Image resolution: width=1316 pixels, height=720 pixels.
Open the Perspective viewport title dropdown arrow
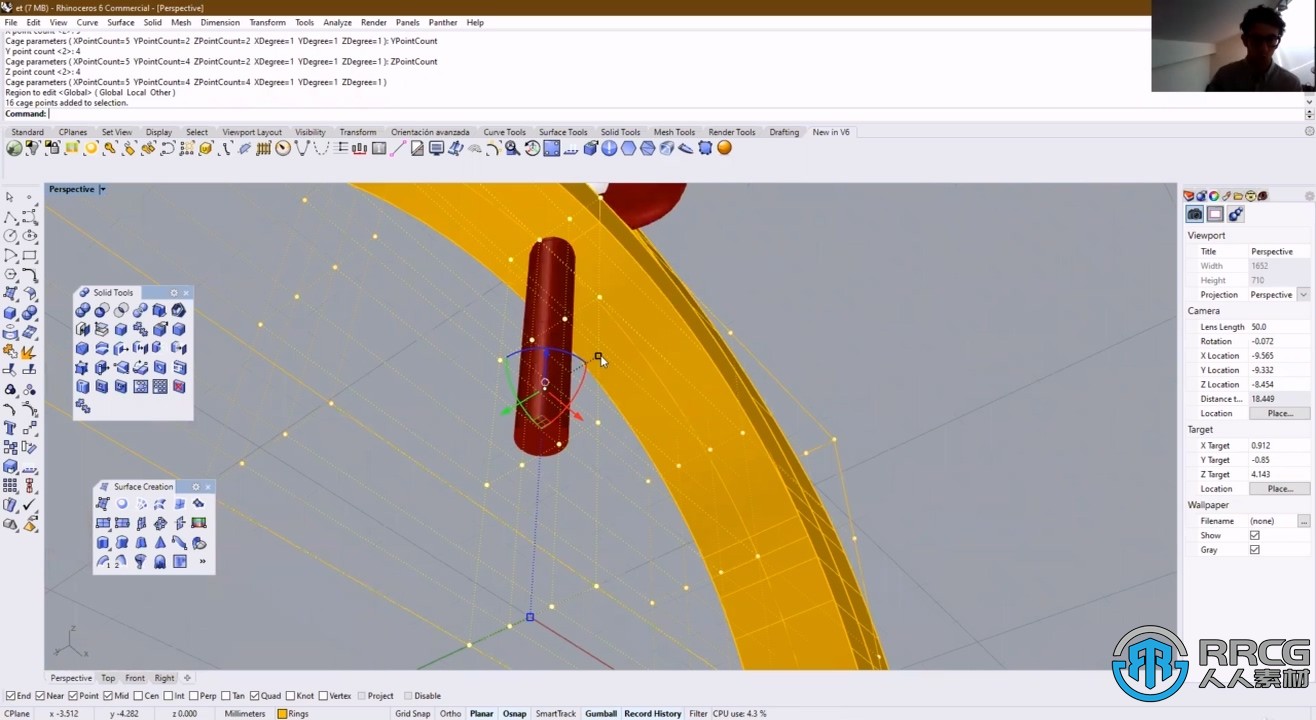coord(102,189)
